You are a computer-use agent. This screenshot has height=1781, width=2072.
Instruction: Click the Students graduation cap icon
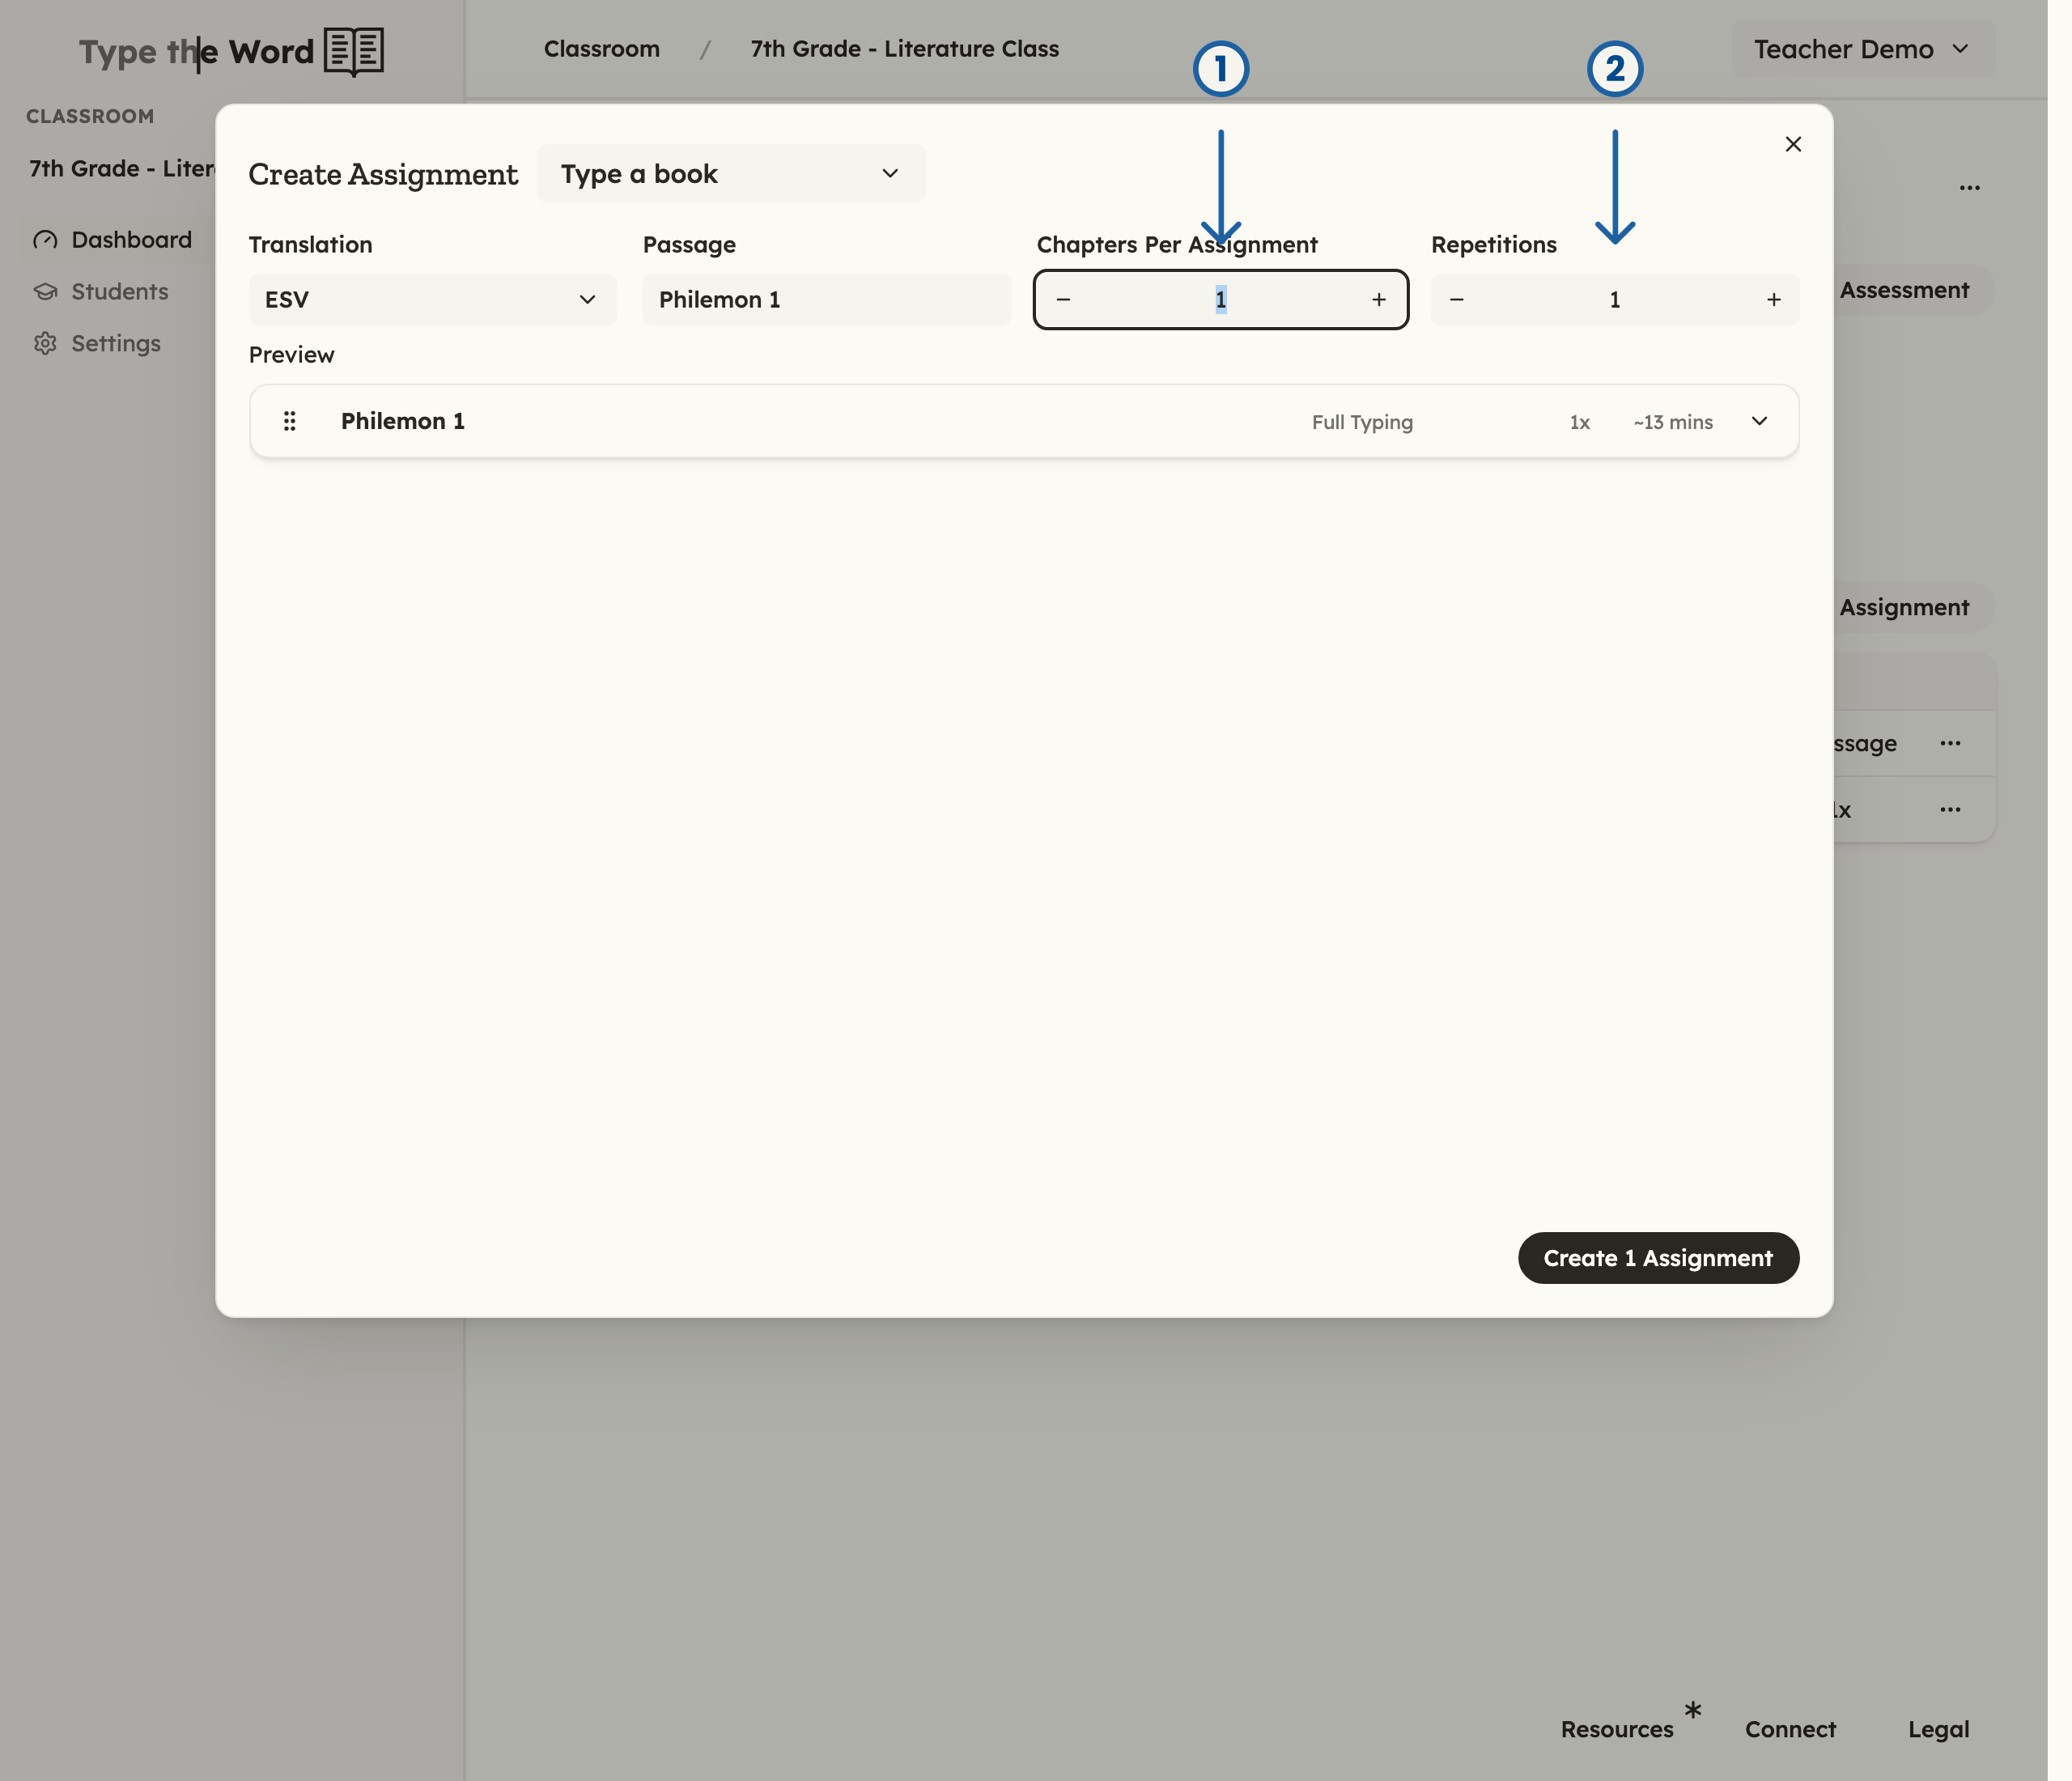tap(45, 292)
